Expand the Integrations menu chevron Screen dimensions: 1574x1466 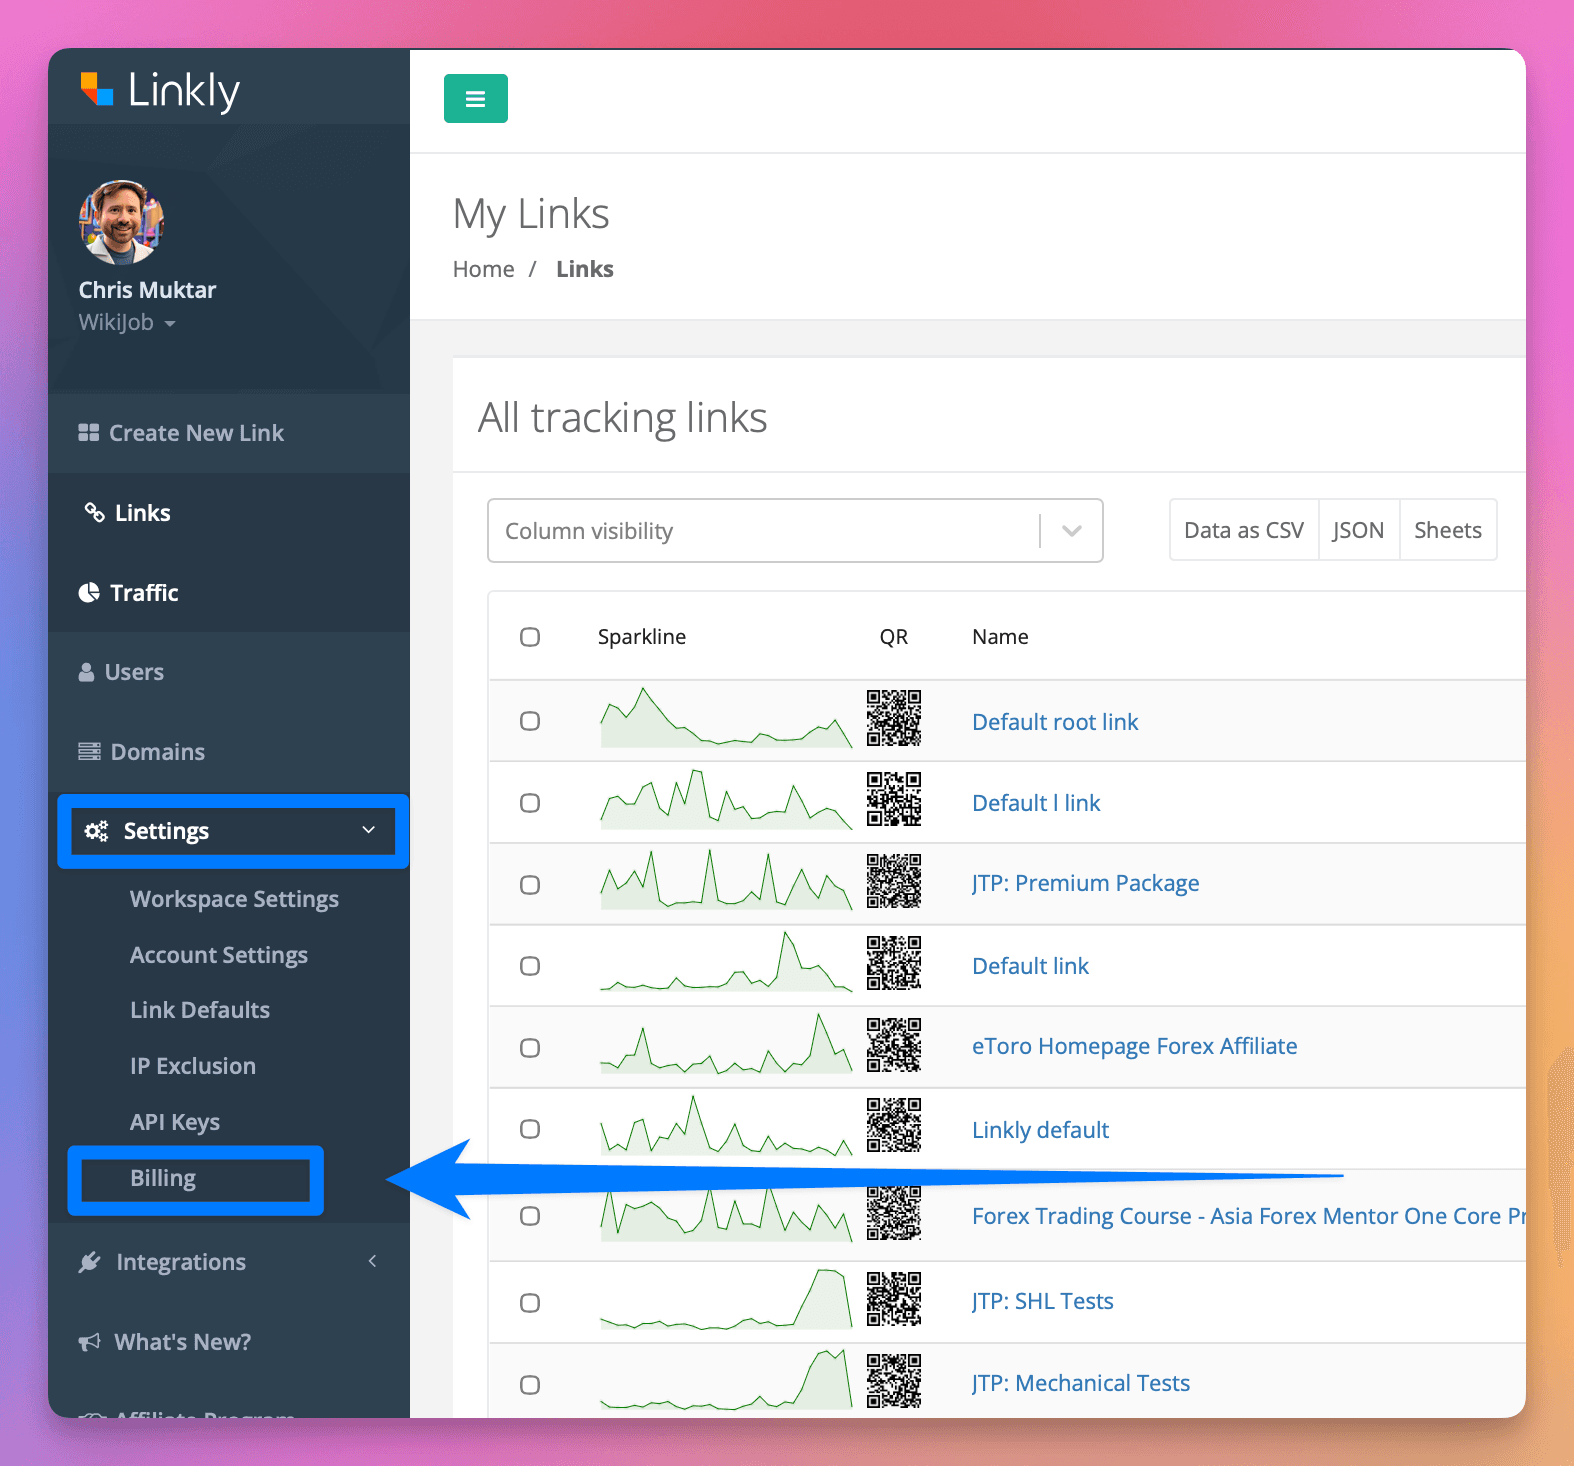tap(372, 1261)
